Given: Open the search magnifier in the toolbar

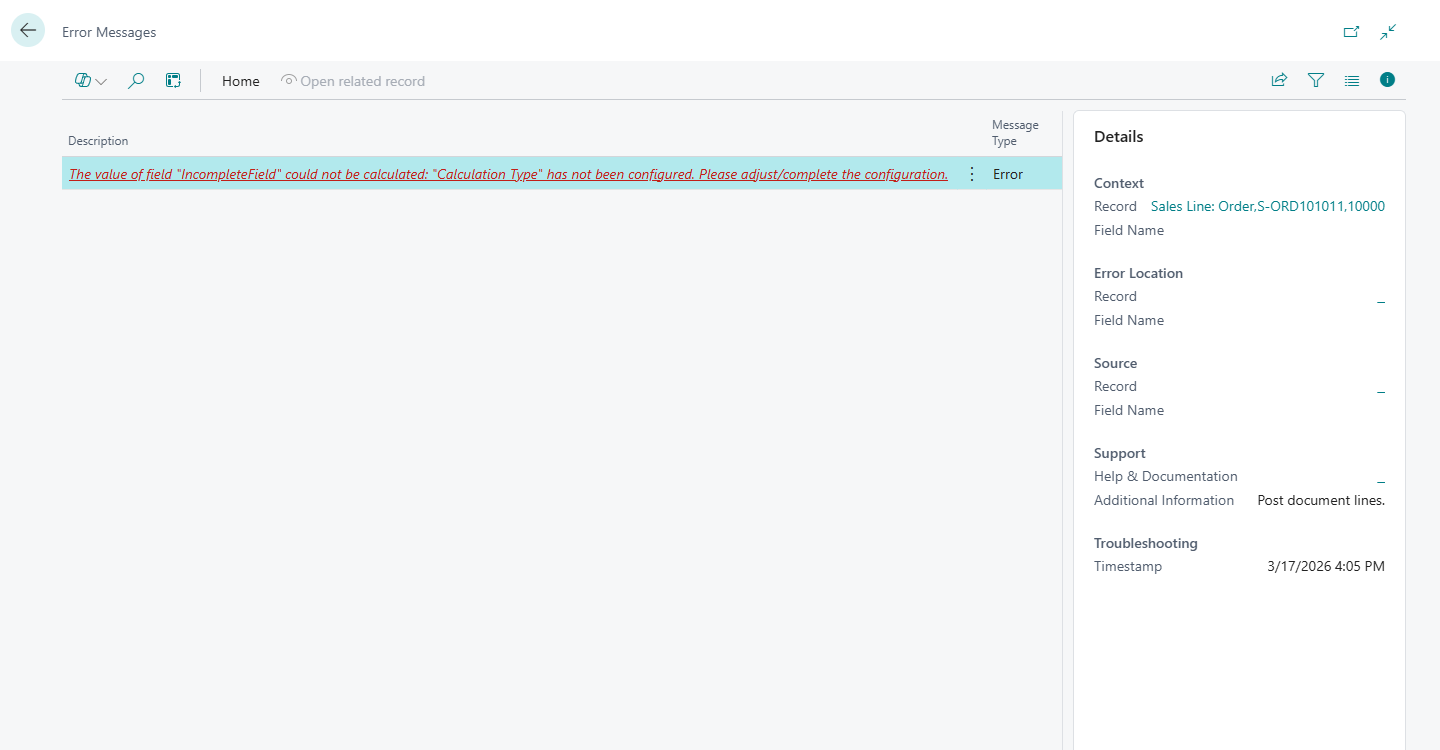Looking at the screenshot, I should [x=136, y=81].
